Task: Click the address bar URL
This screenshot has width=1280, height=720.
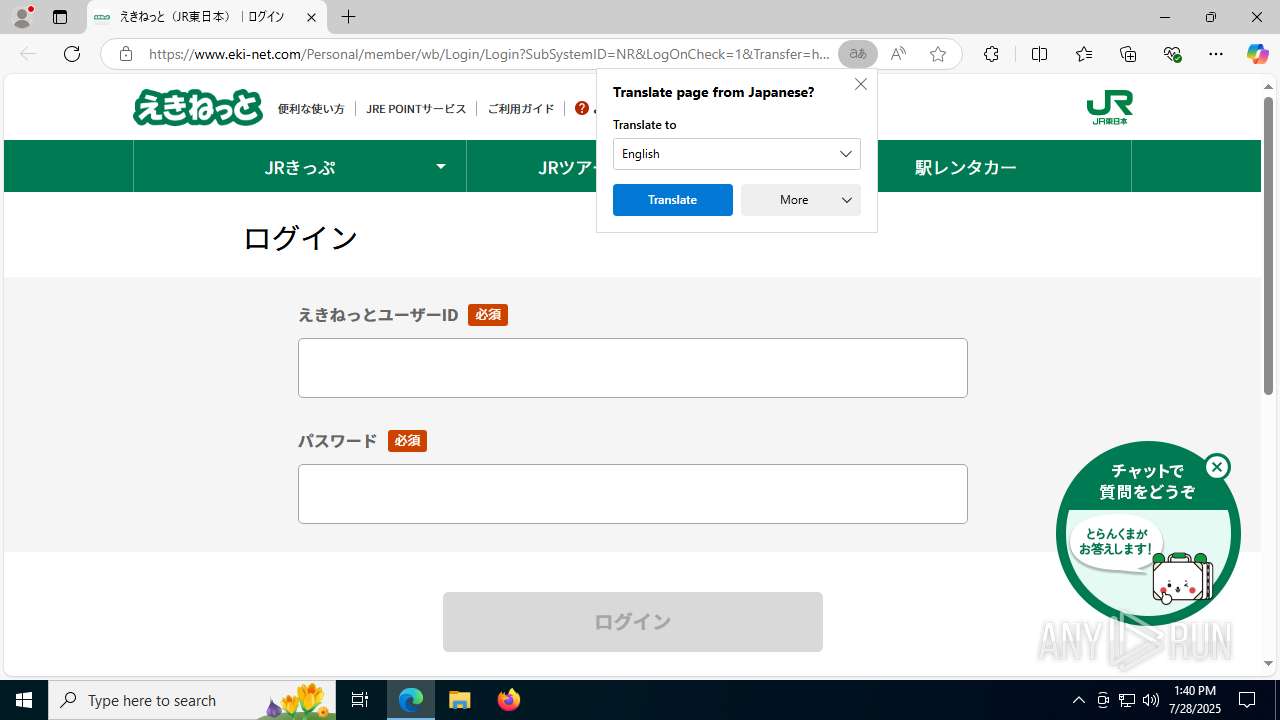Action: click(x=489, y=54)
